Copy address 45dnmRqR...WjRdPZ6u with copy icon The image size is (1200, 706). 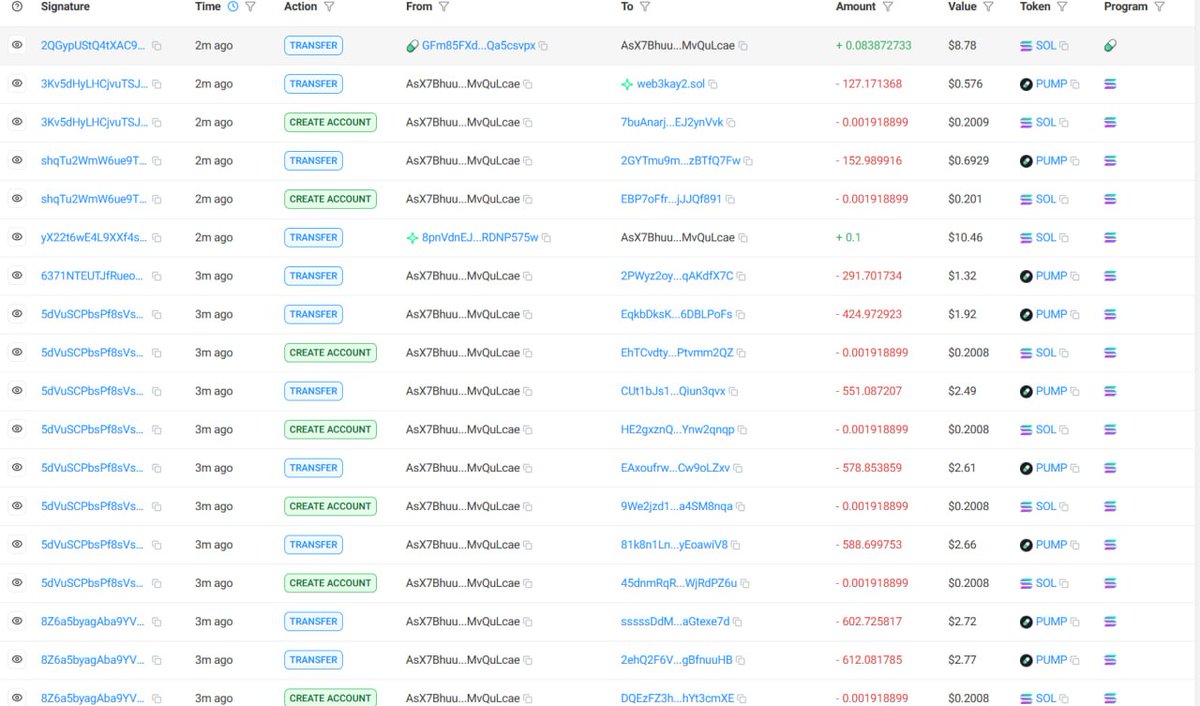[x=745, y=583]
